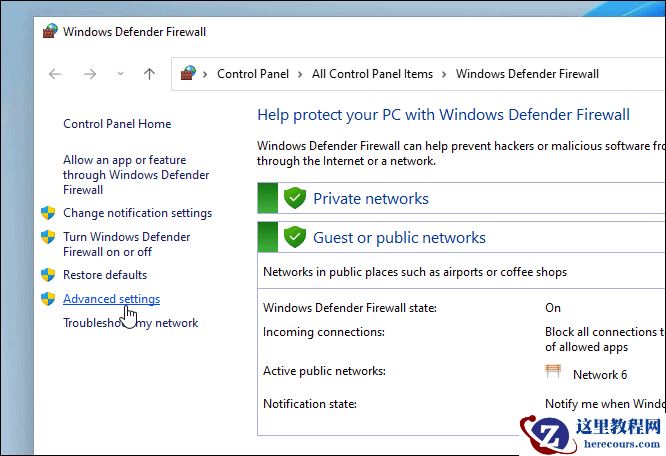Image resolution: width=666 pixels, height=456 pixels.
Task: Go back with the left arrow button
Action: pos(55,74)
